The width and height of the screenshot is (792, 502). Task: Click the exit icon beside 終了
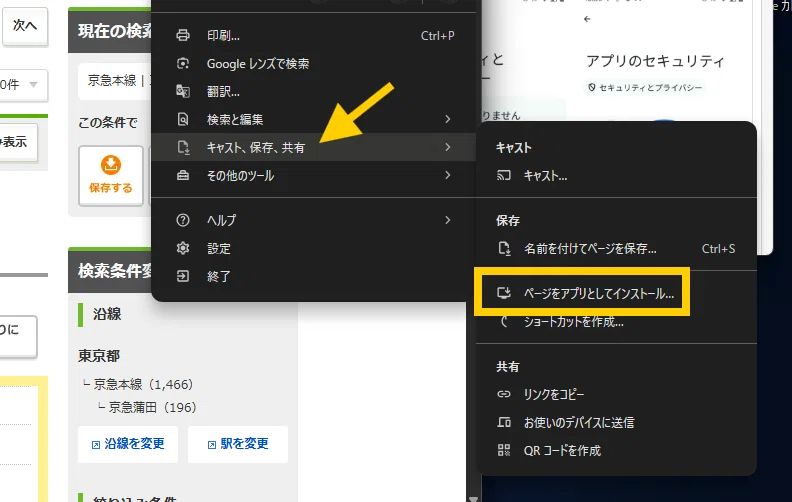(x=183, y=276)
